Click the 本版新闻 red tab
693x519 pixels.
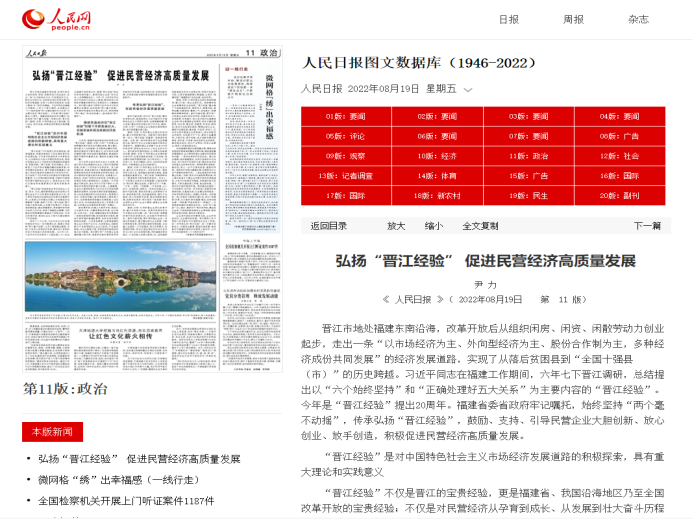tap(53, 432)
